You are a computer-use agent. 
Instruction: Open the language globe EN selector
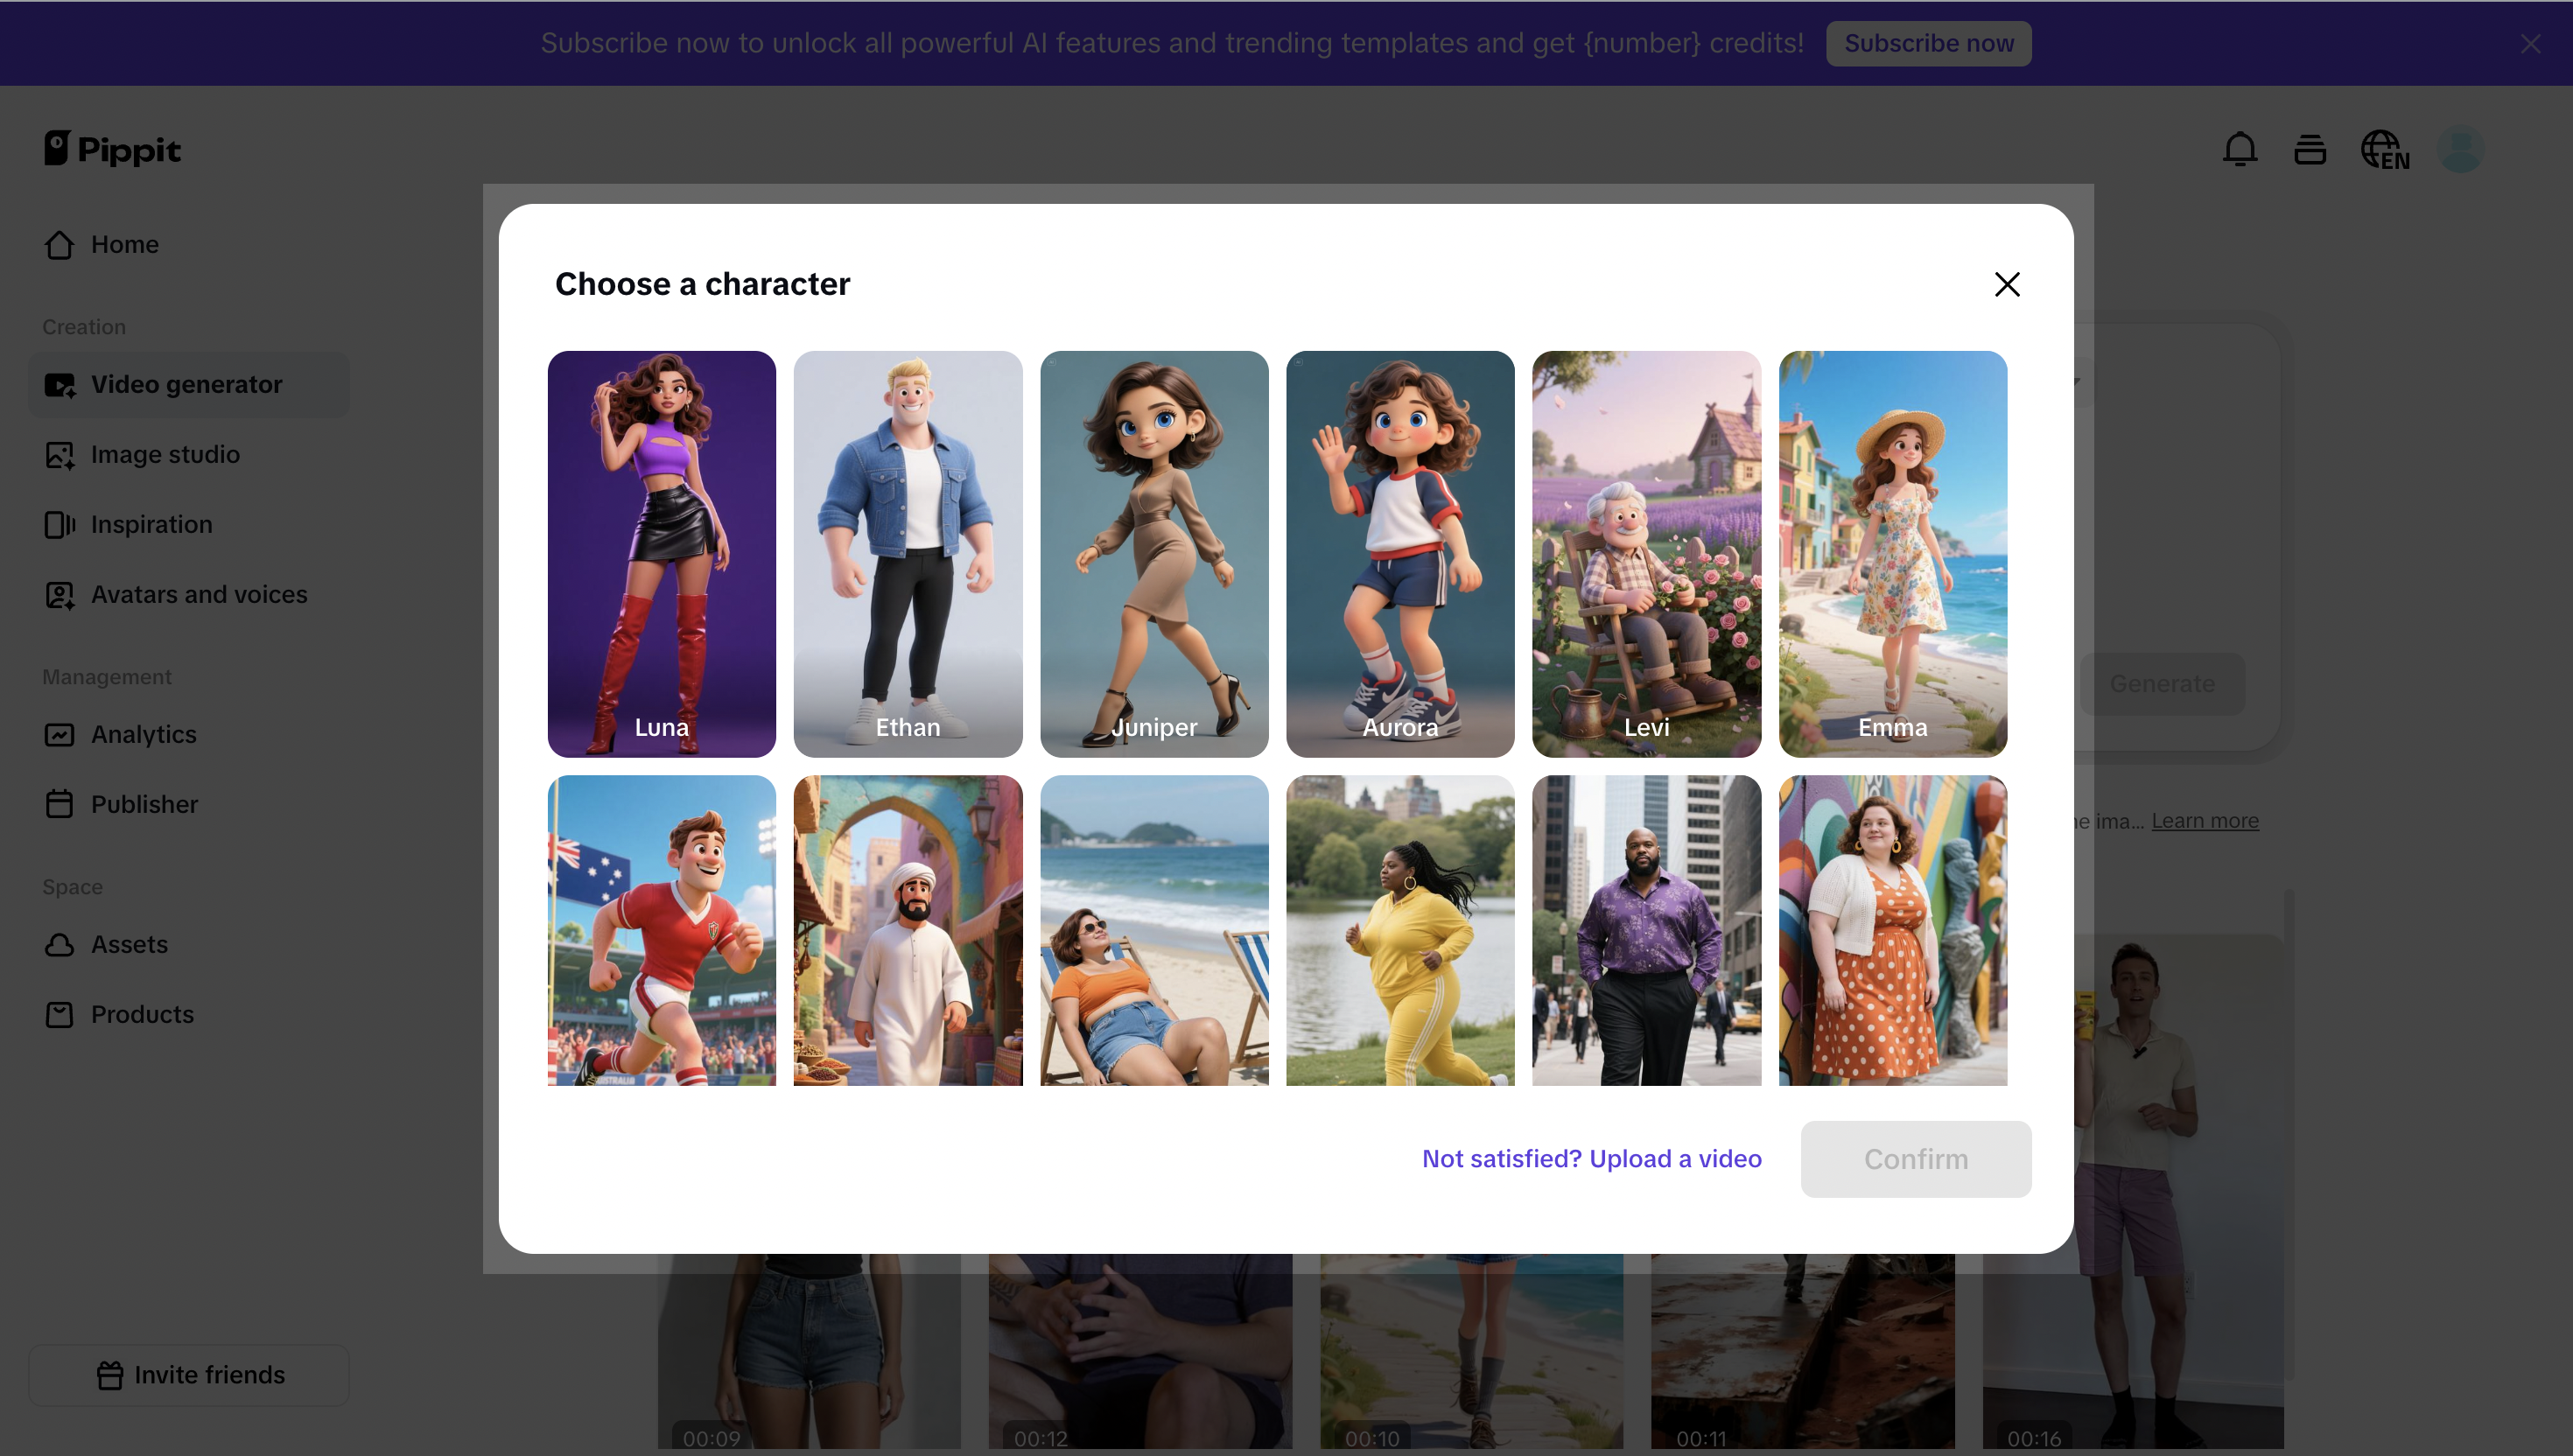coord(2384,150)
